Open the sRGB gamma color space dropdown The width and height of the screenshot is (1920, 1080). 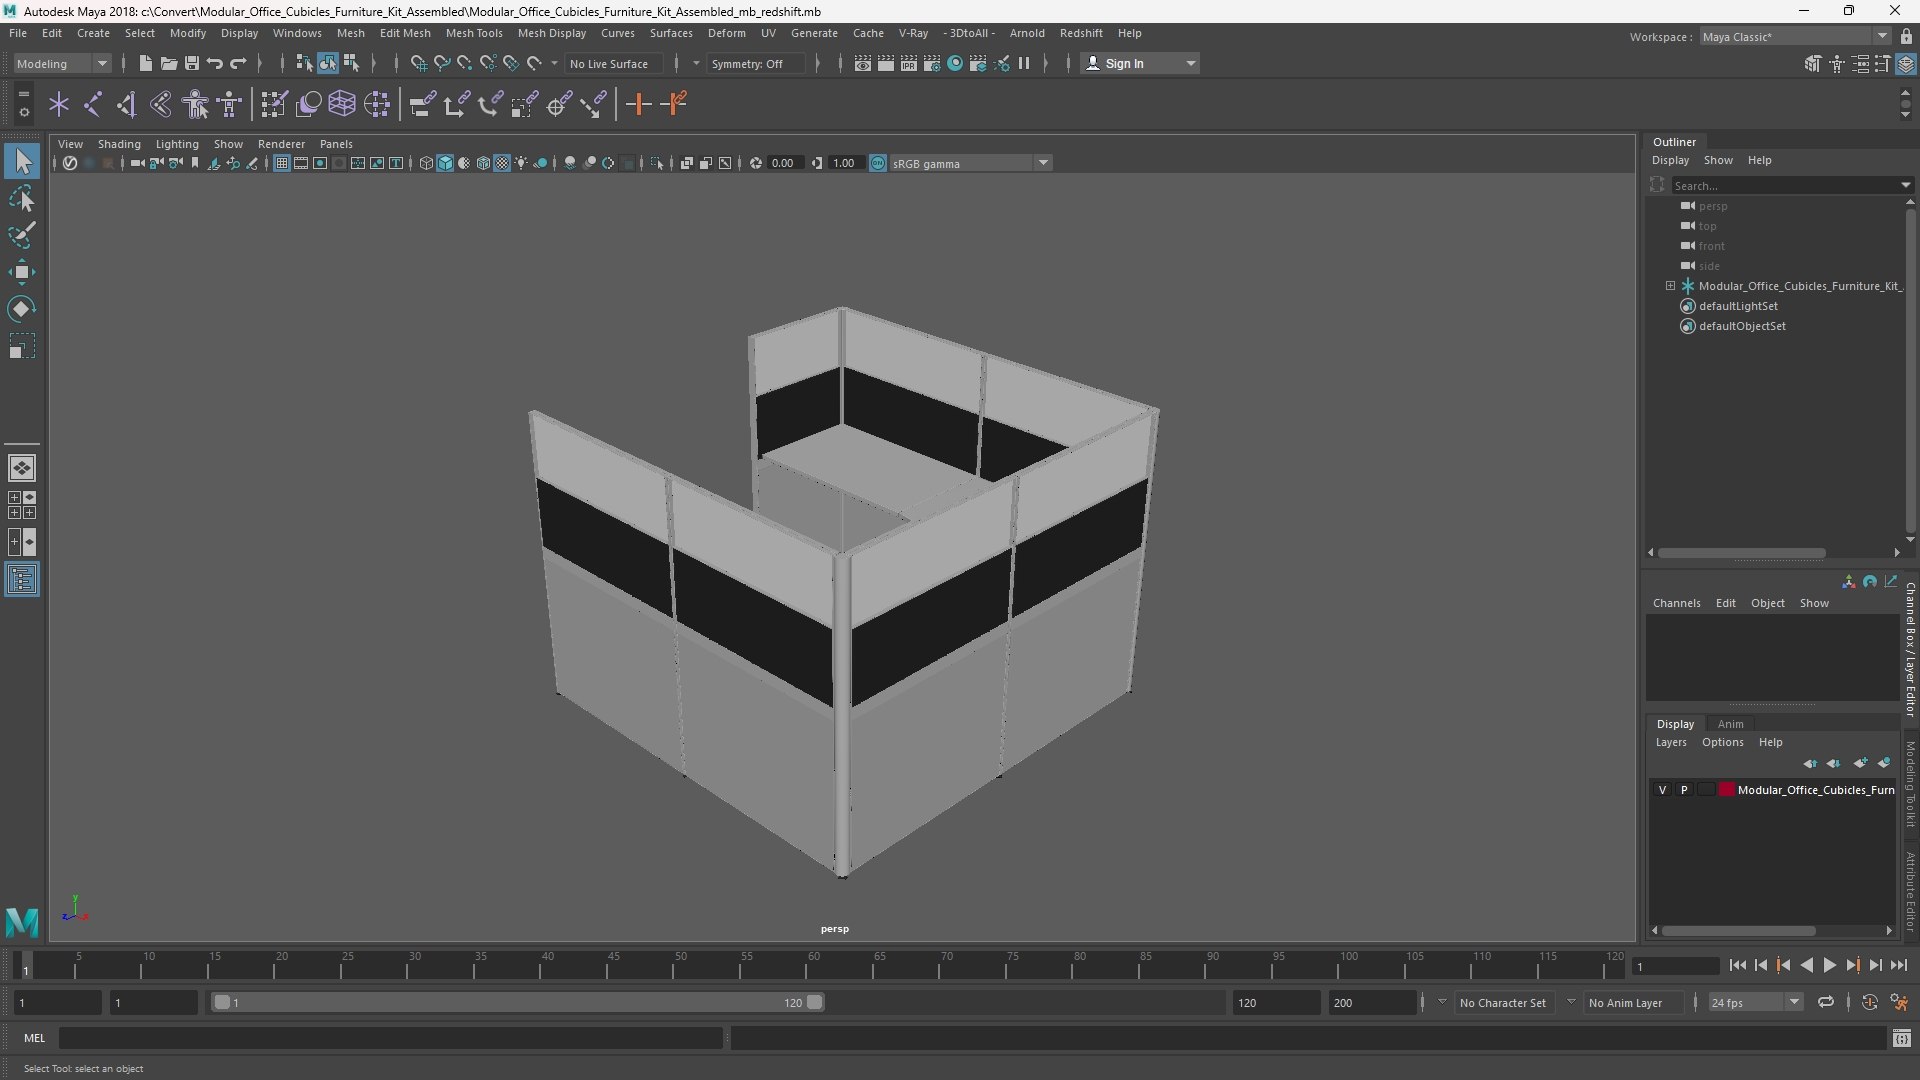coord(970,163)
